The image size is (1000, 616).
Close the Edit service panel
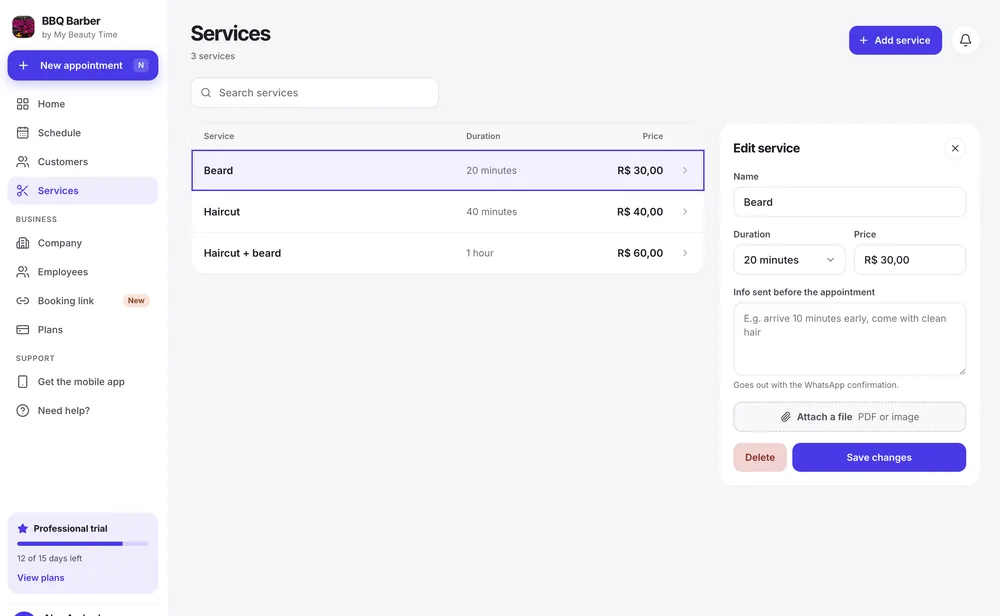pos(955,148)
